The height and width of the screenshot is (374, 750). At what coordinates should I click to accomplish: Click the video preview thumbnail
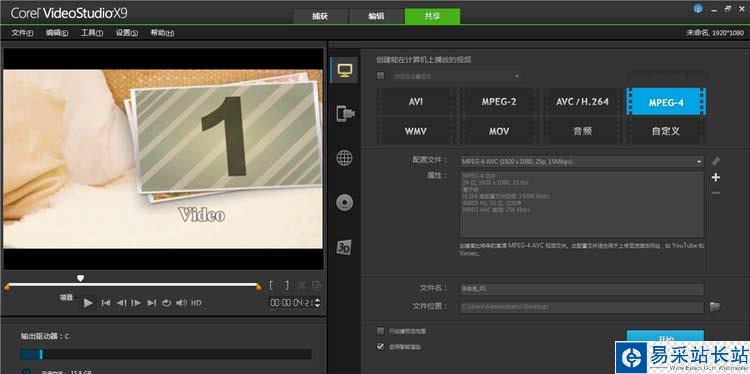click(x=164, y=159)
